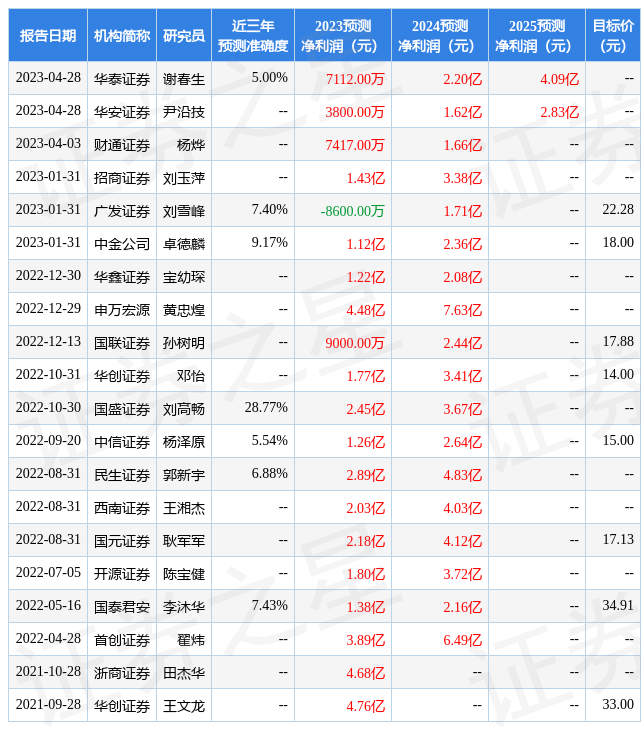Select researcher 王文龙
The height and width of the screenshot is (730, 641).
point(184,707)
